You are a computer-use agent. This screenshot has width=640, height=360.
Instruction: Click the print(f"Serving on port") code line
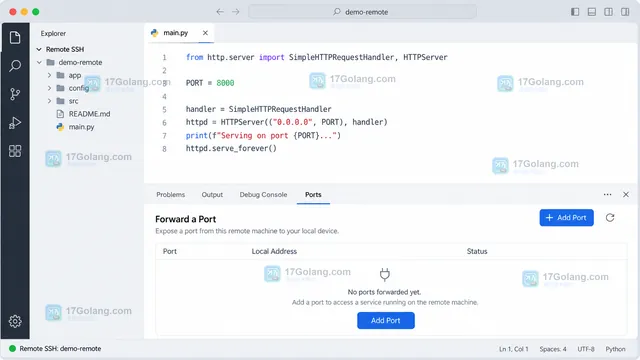click(263, 136)
